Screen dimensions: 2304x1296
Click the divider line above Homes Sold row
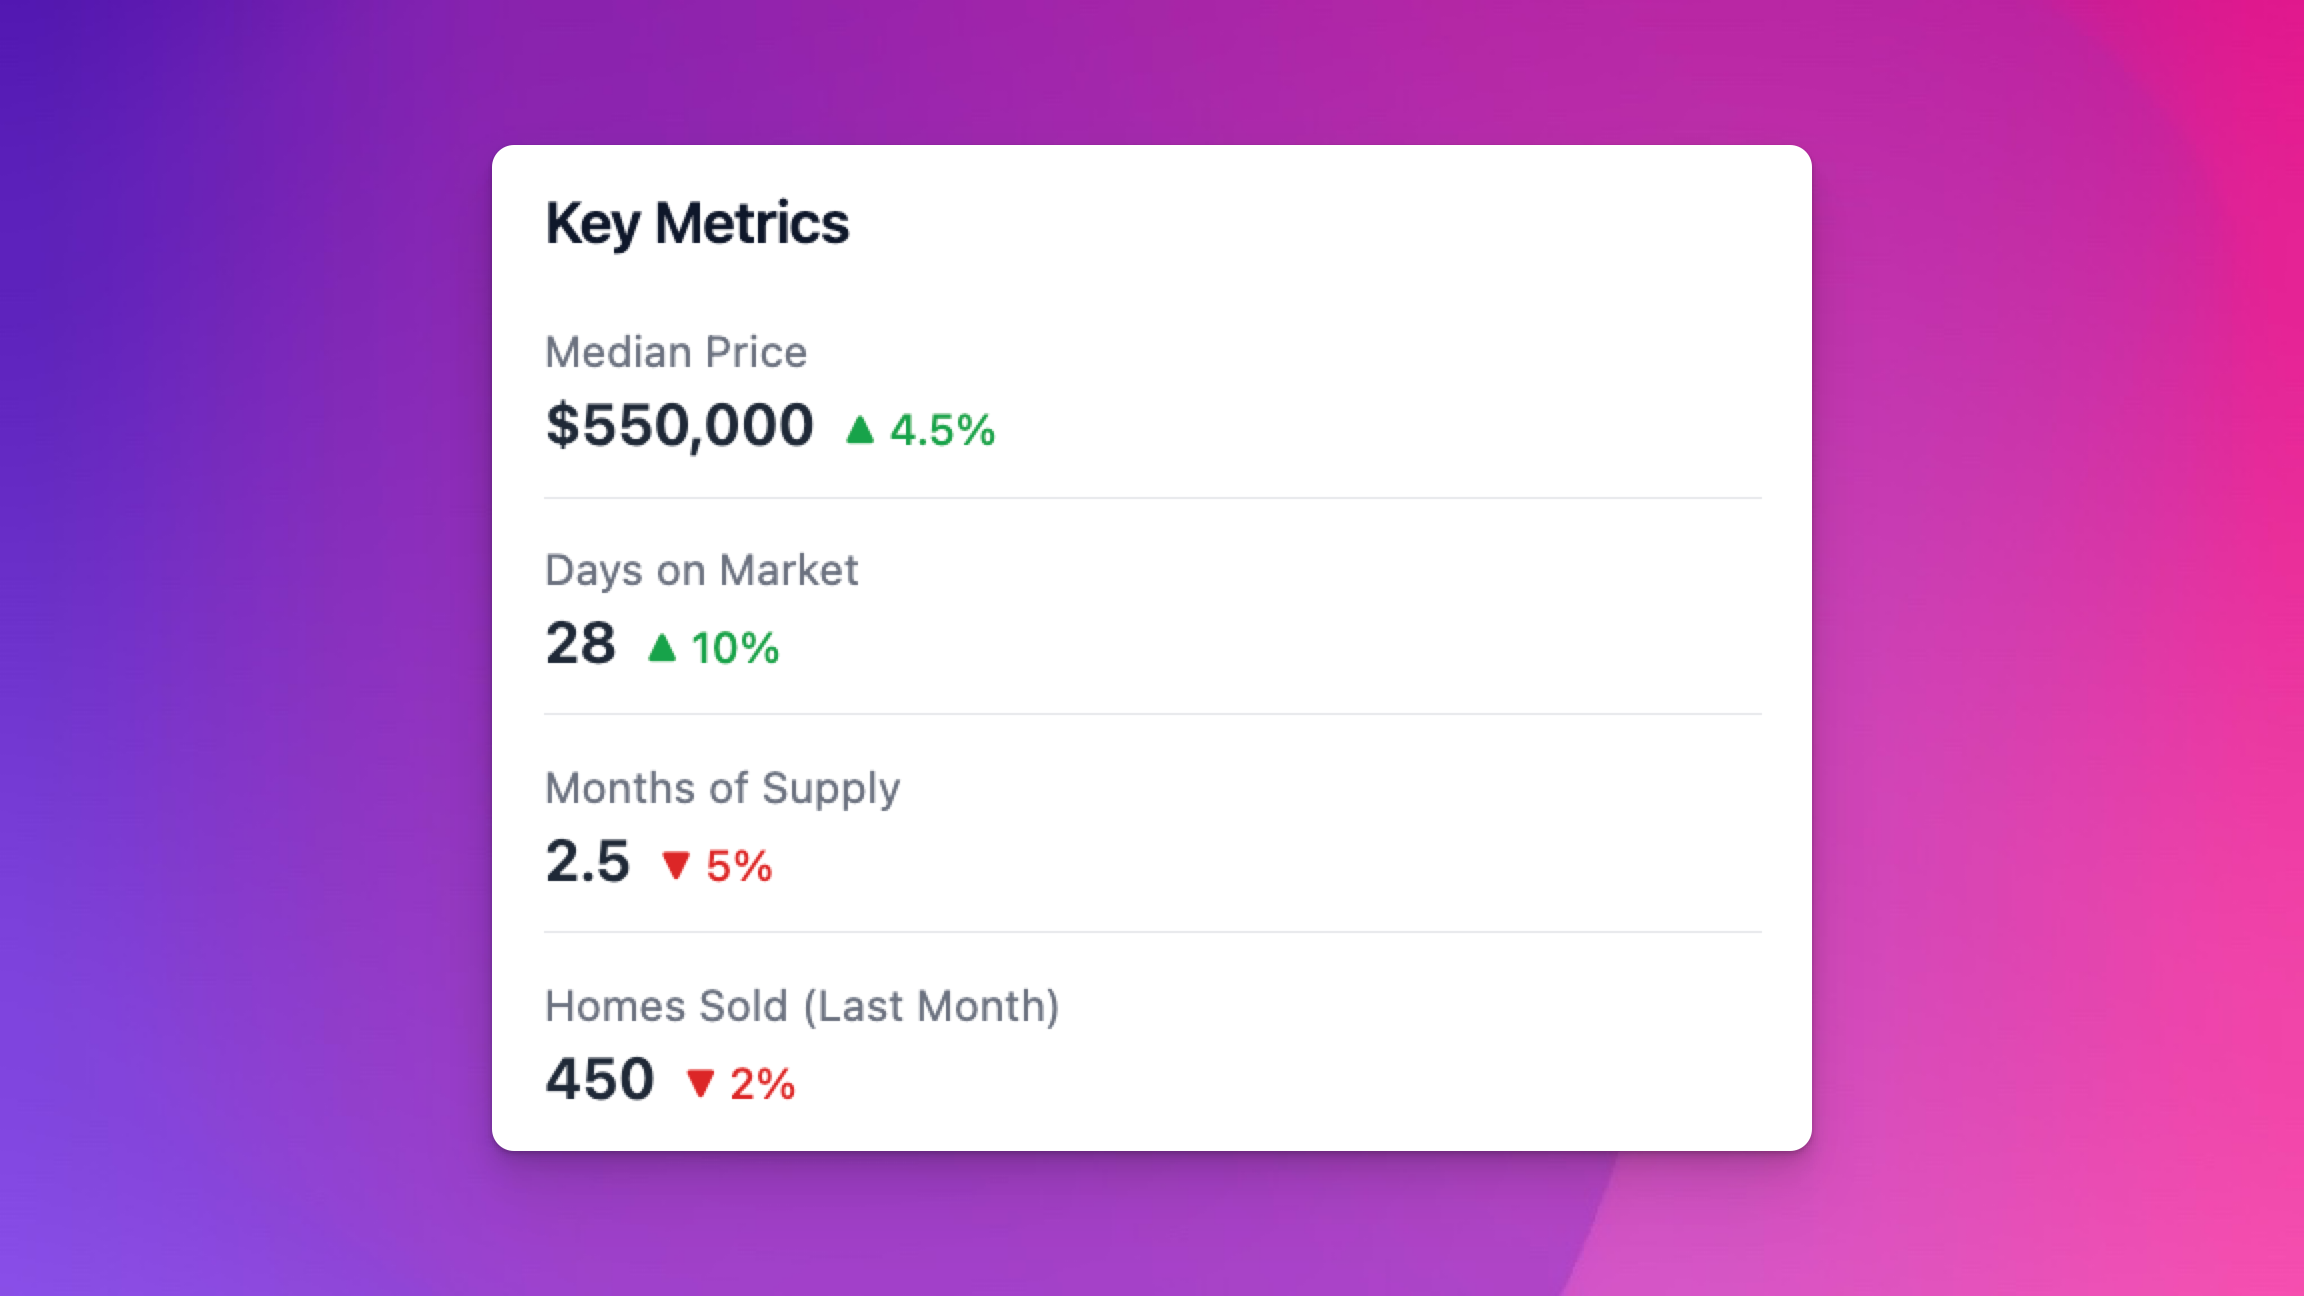[1152, 932]
